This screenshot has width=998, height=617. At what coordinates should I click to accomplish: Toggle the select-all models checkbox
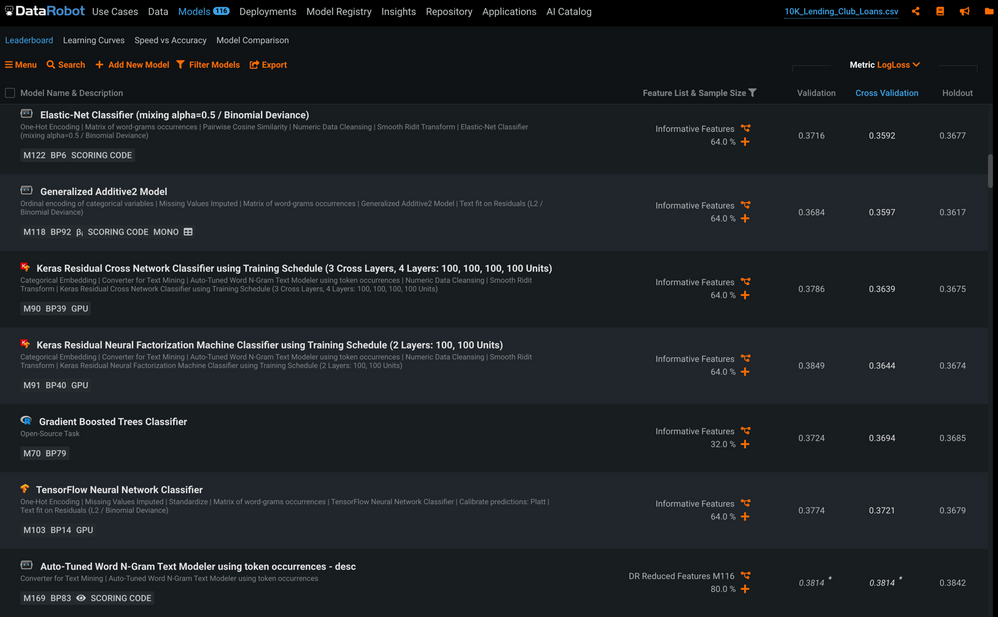click(10, 93)
